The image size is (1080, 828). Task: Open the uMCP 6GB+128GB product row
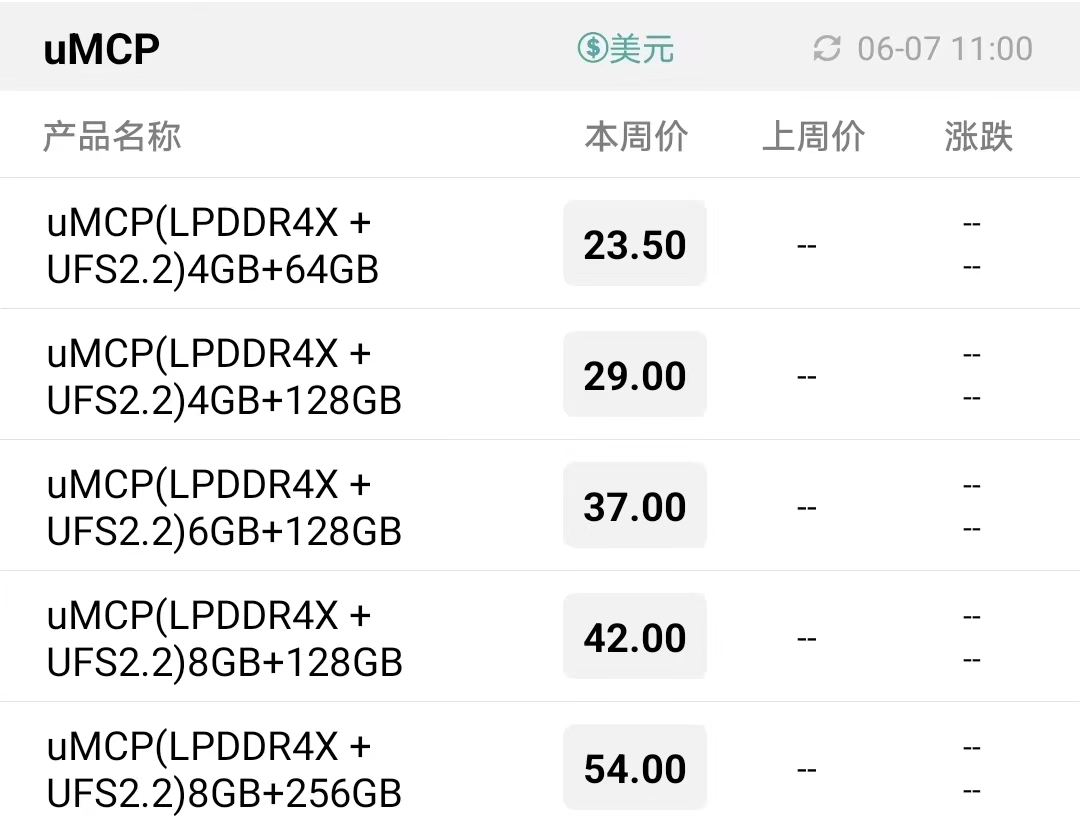click(x=540, y=506)
